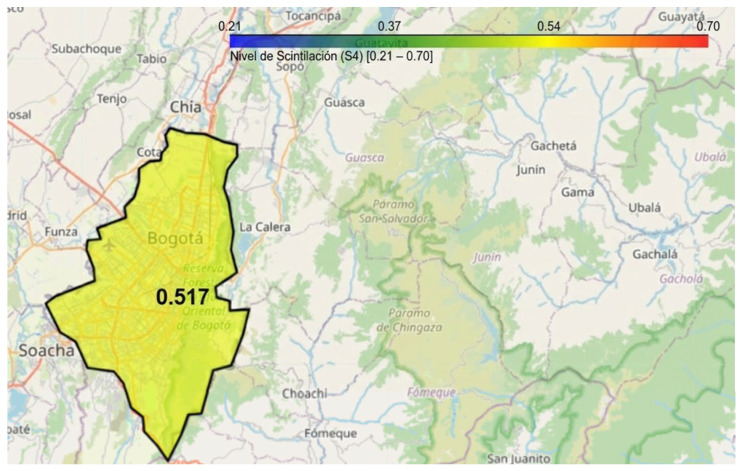Click the Nivel de Scintilación legend caption
Image resolution: width=743 pixels, height=471 pixels.
331,56
